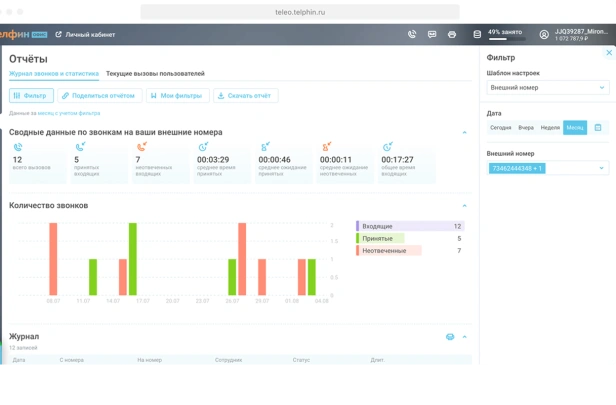
Task: Collapse the Сводные данные summary section
Action: tap(464, 133)
